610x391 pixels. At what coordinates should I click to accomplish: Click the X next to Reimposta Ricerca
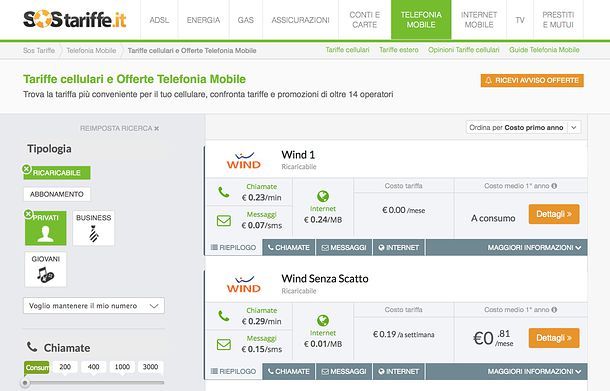156,128
